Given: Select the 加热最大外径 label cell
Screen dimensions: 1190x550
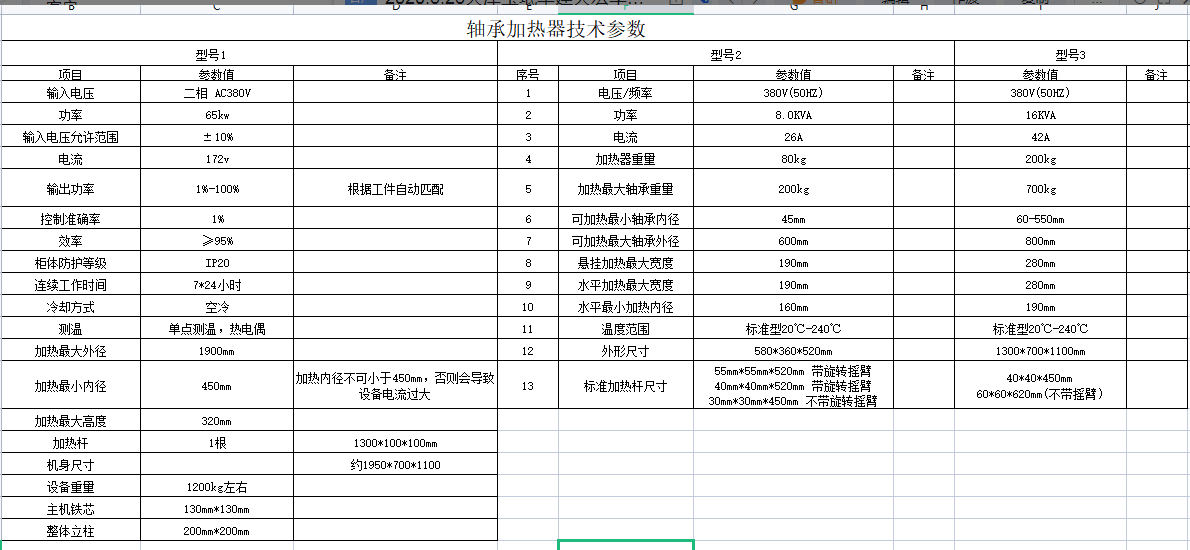Looking at the screenshot, I should [x=71, y=351].
